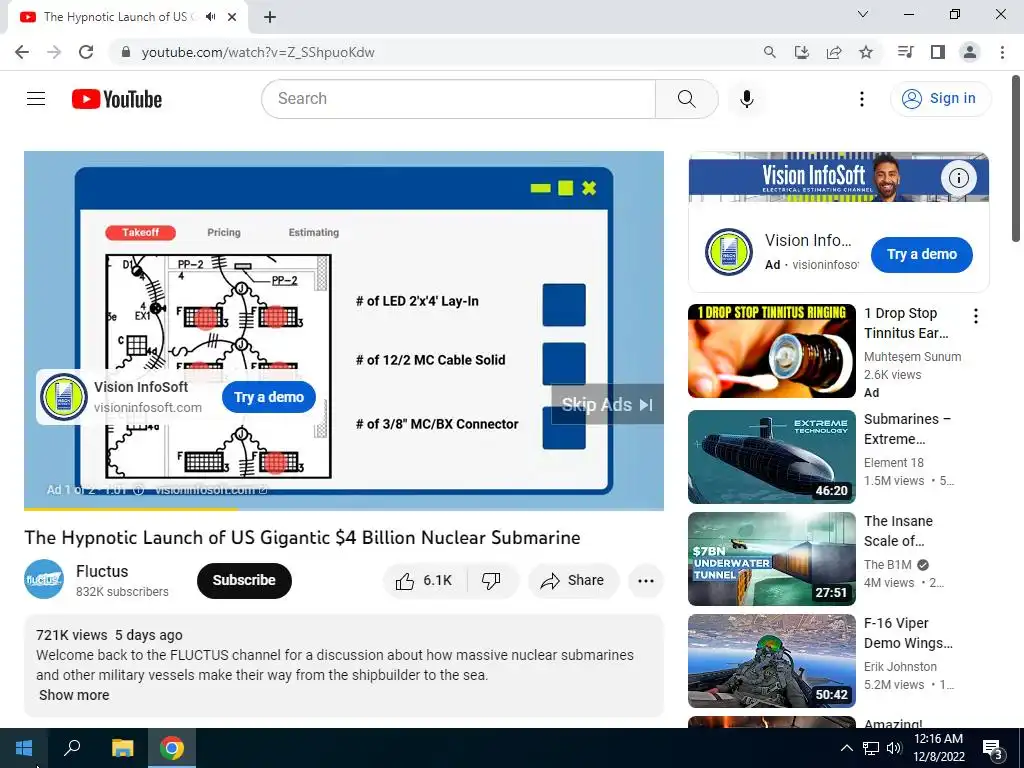Click the ad info icon in video
This screenshot has height=768, width=1024.
pyautogui.click(x=138, y=490)
